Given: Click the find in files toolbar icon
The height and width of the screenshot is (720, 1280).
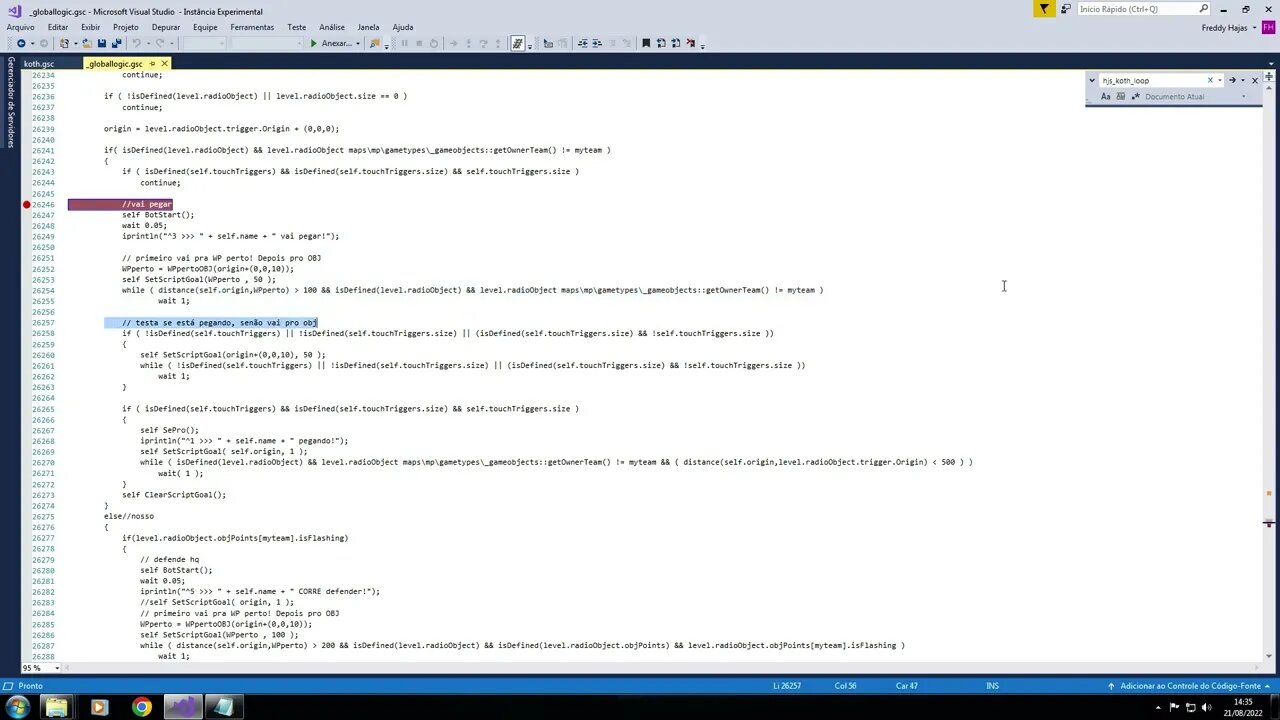Looking at the screenshot, I should coord(375,43).
